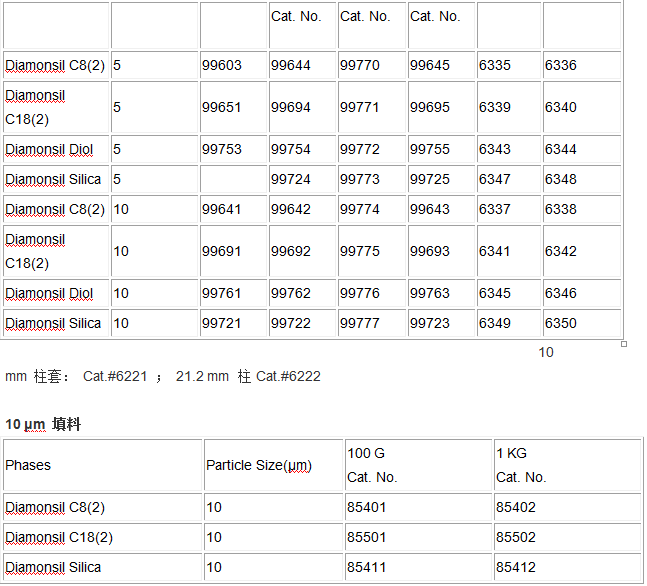Screen dimensions: 647x586
Task: Click the table resize handle square
Action: pyautogui.click(x=623, y=344)
